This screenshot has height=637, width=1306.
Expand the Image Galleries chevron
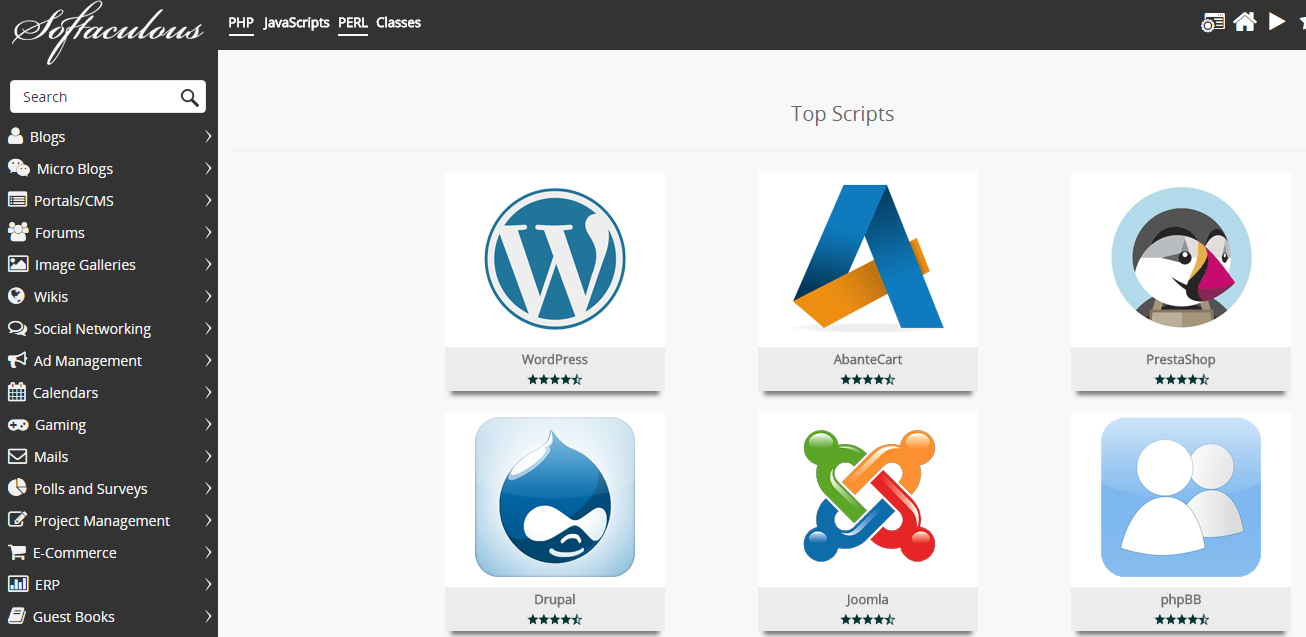208,264
